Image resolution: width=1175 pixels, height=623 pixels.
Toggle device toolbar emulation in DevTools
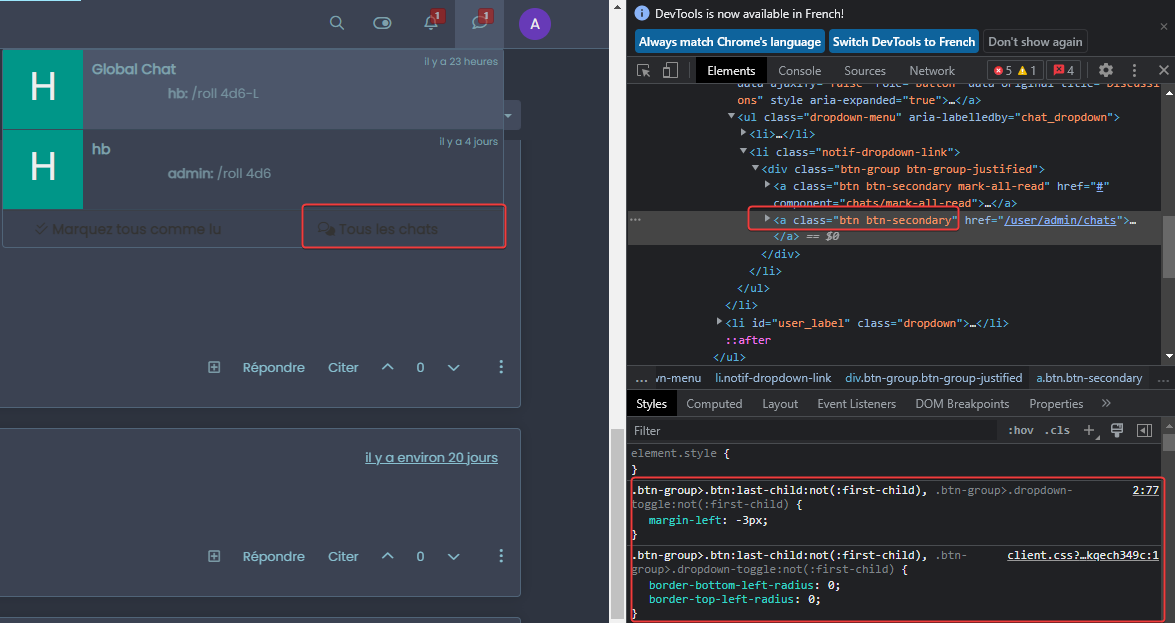click(x=670, y=71)
